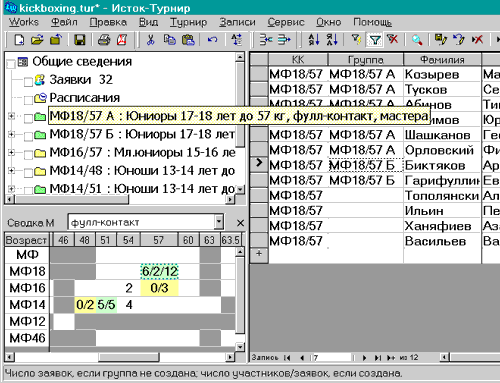Viewport: 500px width, 383px height.
Task: Check the box beside МФ16/57 group
Action: point(28,154)
